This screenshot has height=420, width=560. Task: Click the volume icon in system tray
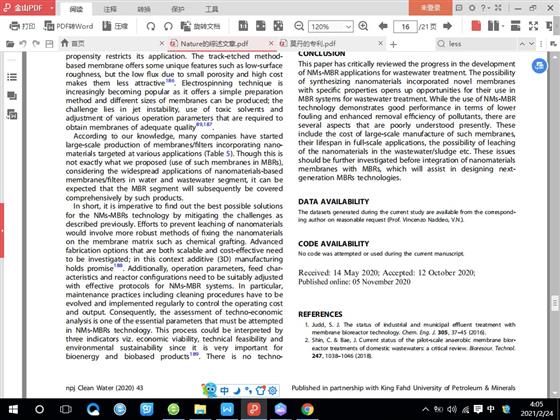click(452, 409)
